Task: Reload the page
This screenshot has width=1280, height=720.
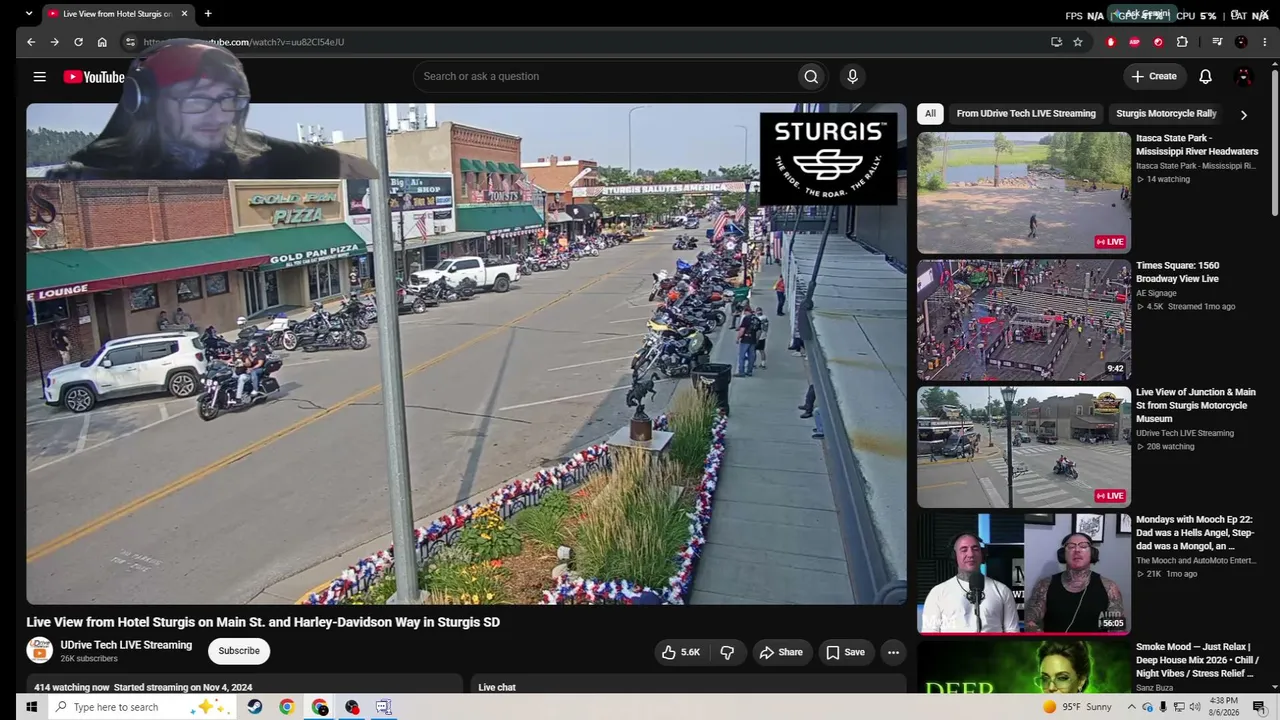Action: 78,42
